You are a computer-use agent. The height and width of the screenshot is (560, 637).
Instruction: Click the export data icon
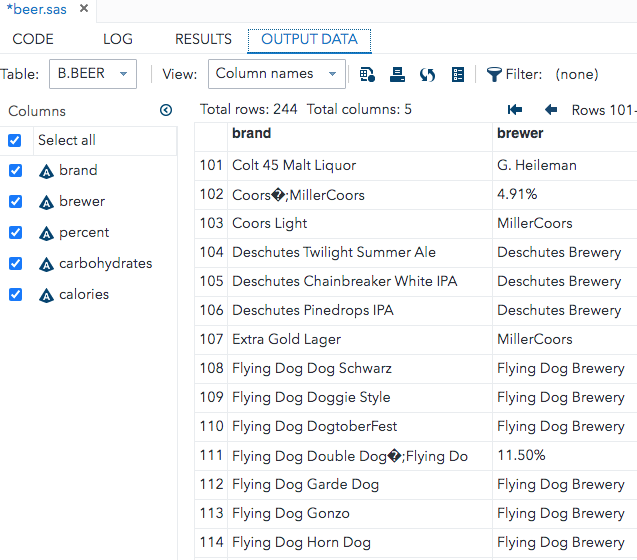tap(397, 74)
